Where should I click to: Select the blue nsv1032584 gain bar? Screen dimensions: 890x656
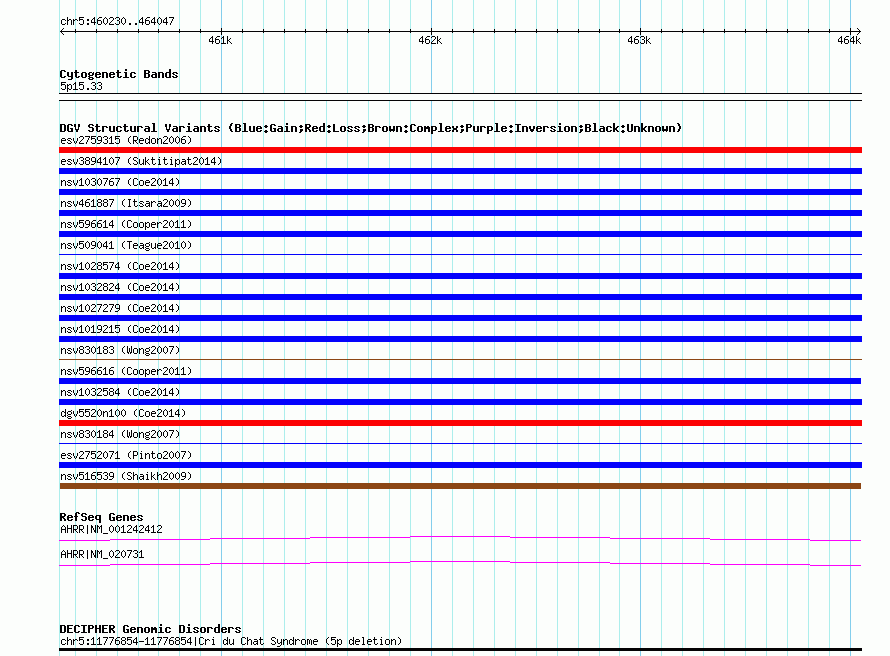click(x=460, y=402)
